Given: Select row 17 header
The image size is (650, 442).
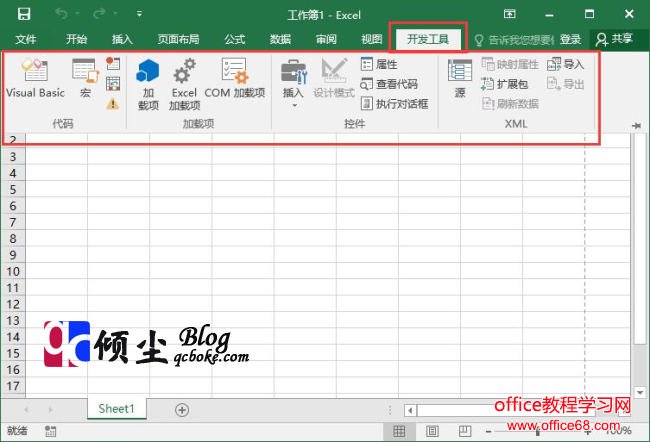Looking at the screenshot, I should (13, 386).
